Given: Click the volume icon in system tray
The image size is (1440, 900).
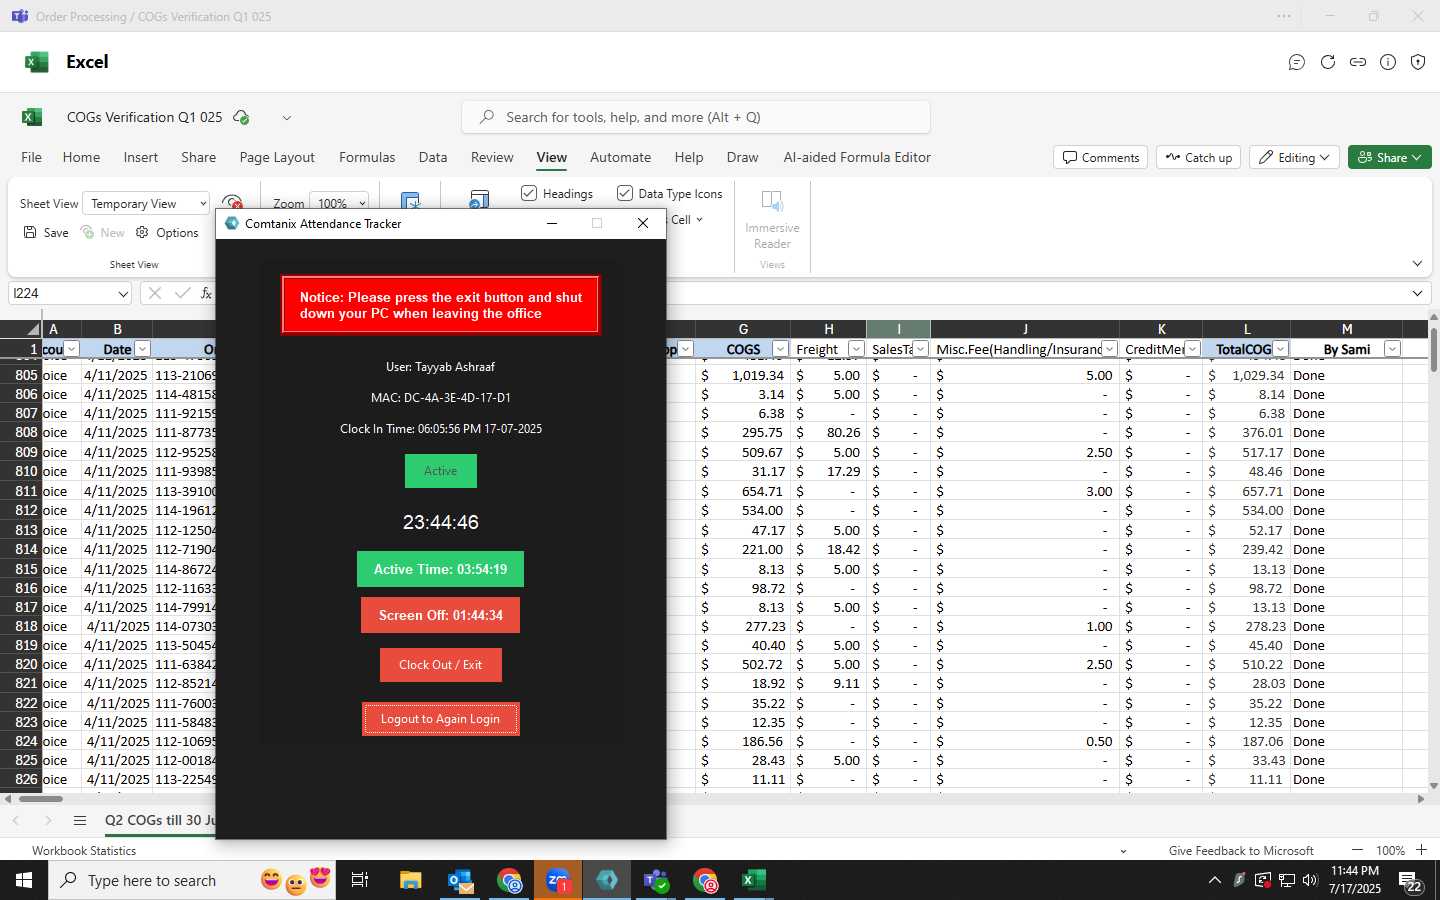Looking at the screenshot, I should pyautogui.click(x=1310, y=880).
